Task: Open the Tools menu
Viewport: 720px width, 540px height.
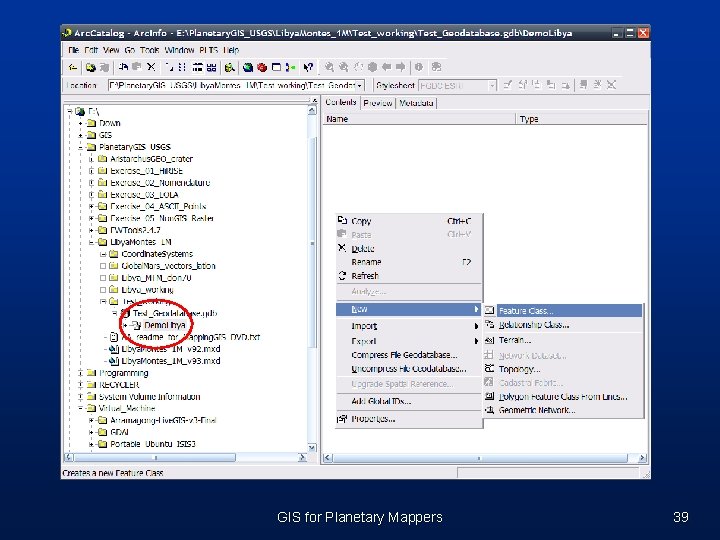Action: tap(150, 50)
